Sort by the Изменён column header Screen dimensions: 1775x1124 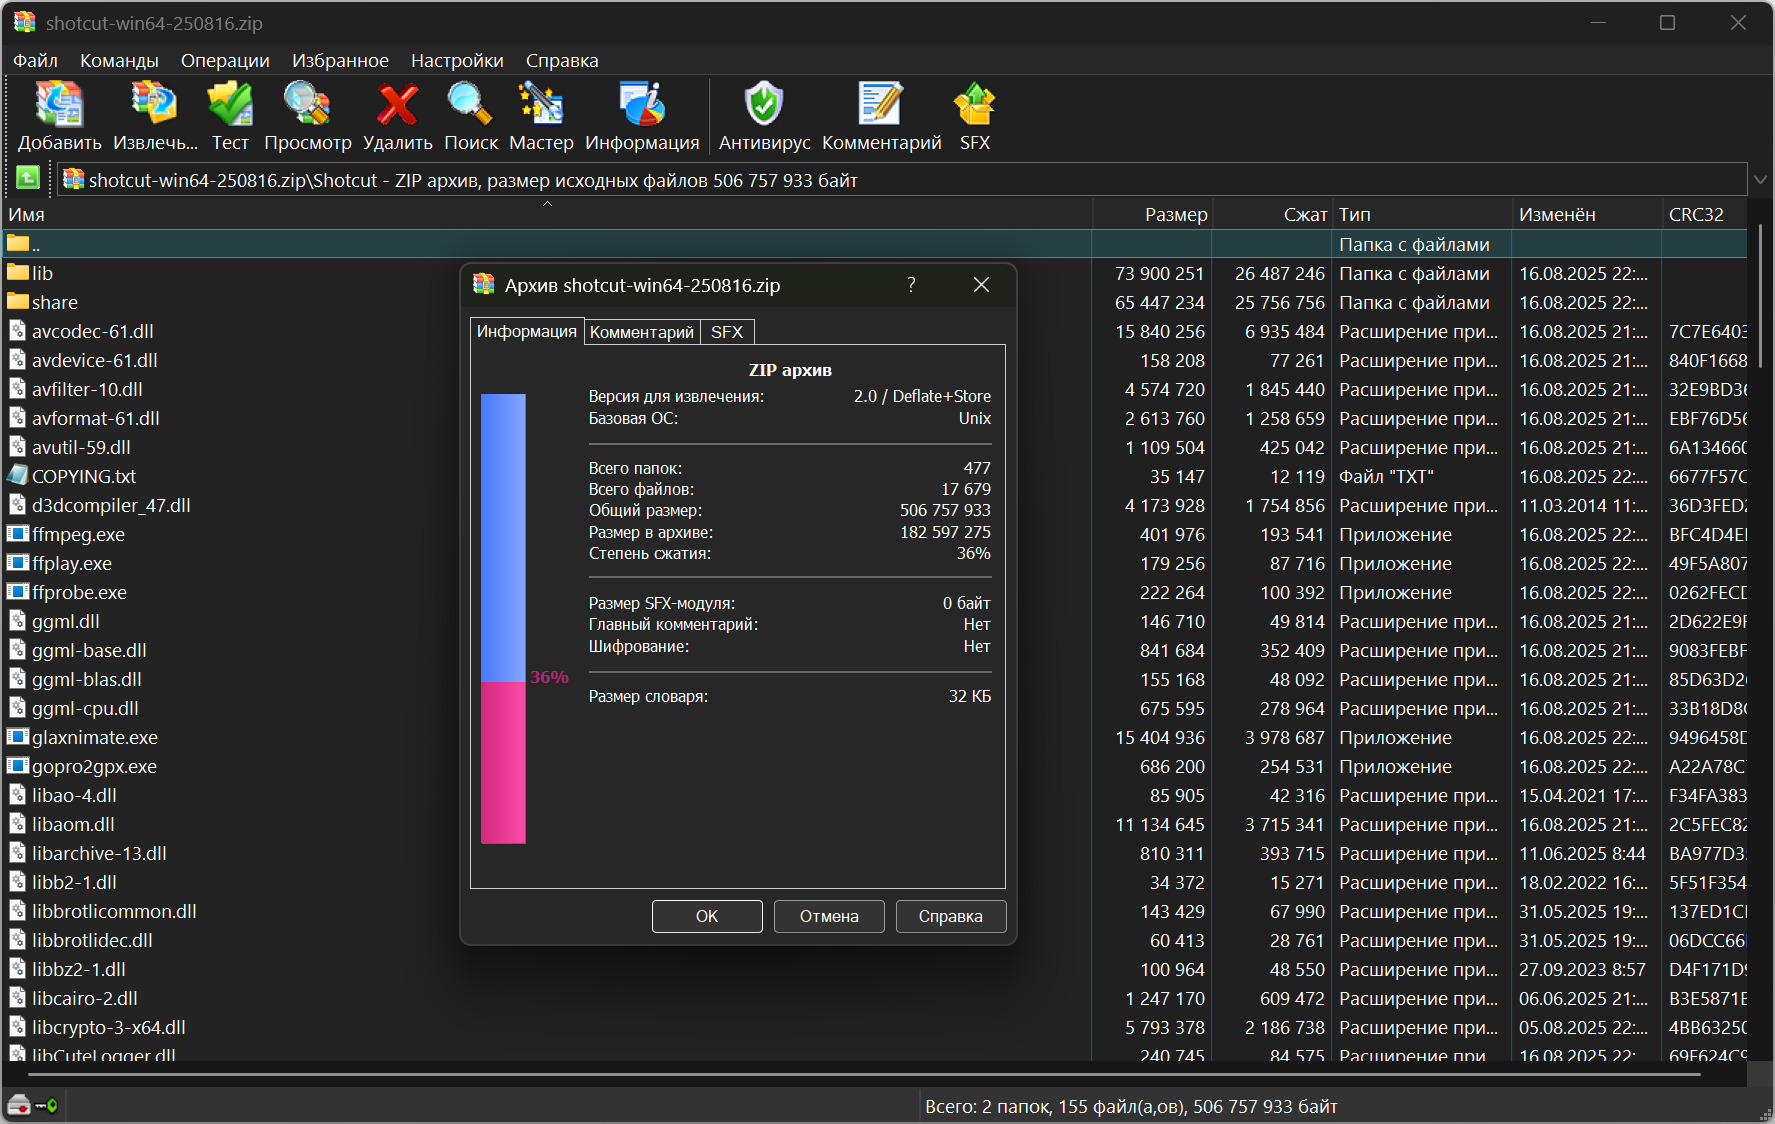[1587, 214]
